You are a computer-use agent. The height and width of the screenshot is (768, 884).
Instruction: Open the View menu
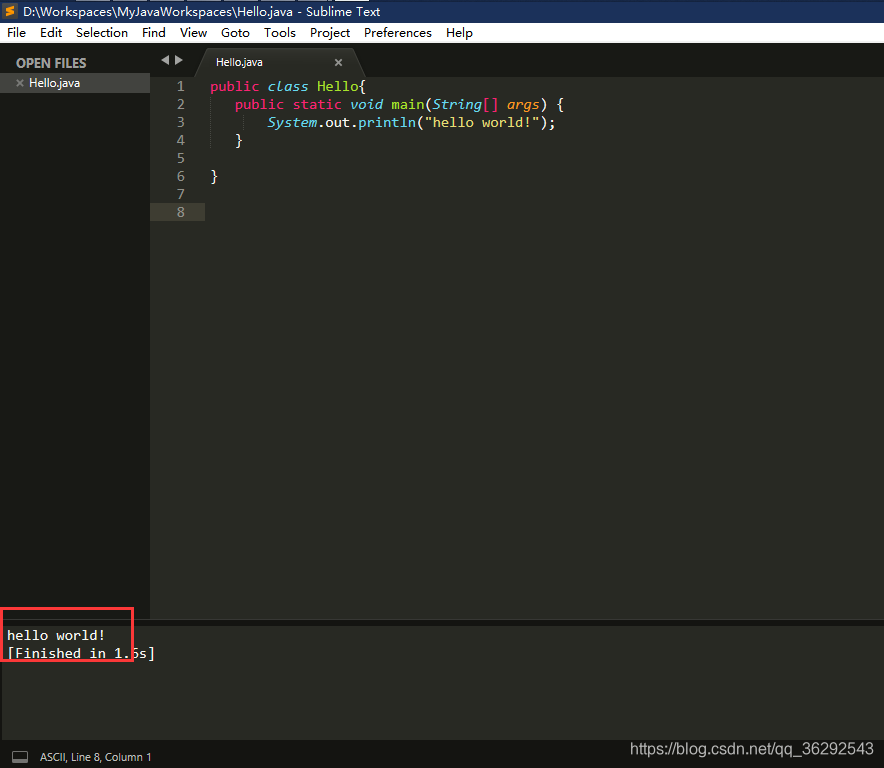point(193,32)
